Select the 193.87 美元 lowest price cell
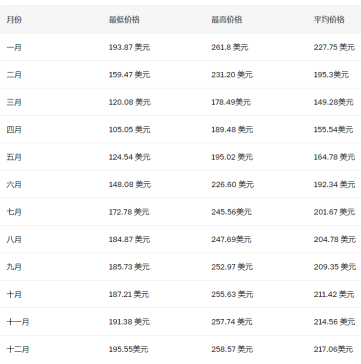Image resolution: width=361 pixels, height=364 pixels. pos(129,47)
